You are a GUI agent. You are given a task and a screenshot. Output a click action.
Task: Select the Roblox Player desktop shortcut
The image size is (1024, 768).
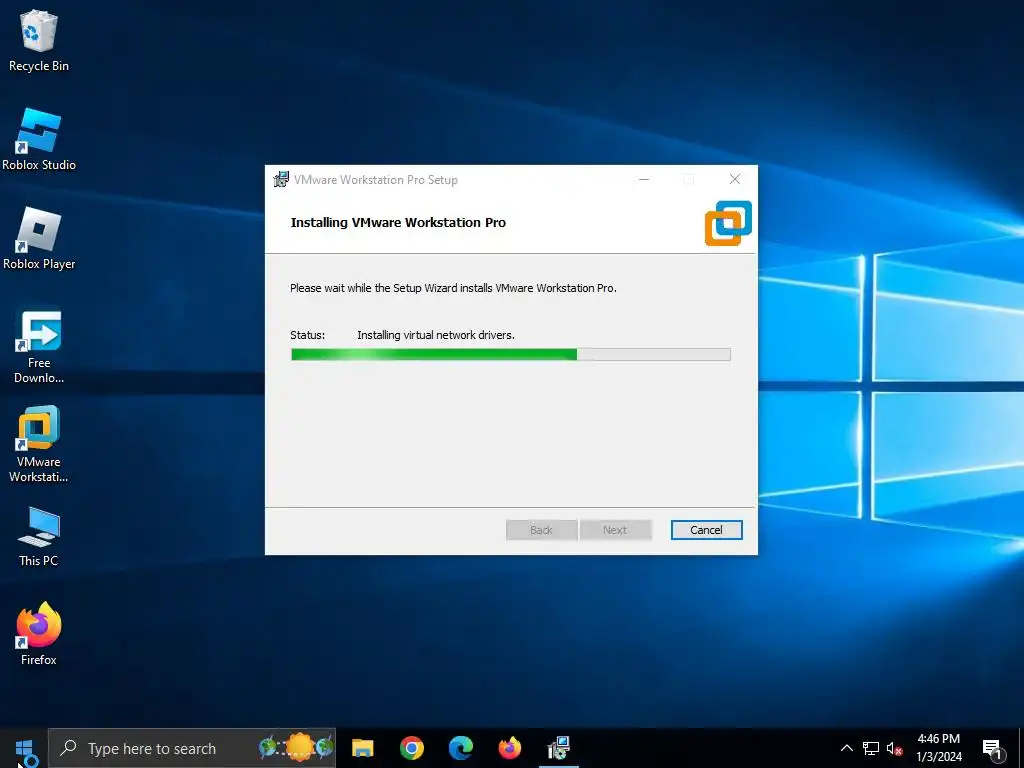pos(39,238)
